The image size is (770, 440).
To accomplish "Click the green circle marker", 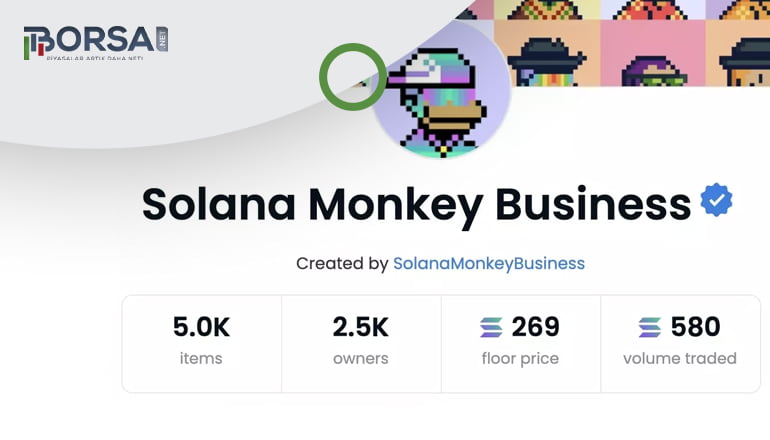I will [353, 77].
